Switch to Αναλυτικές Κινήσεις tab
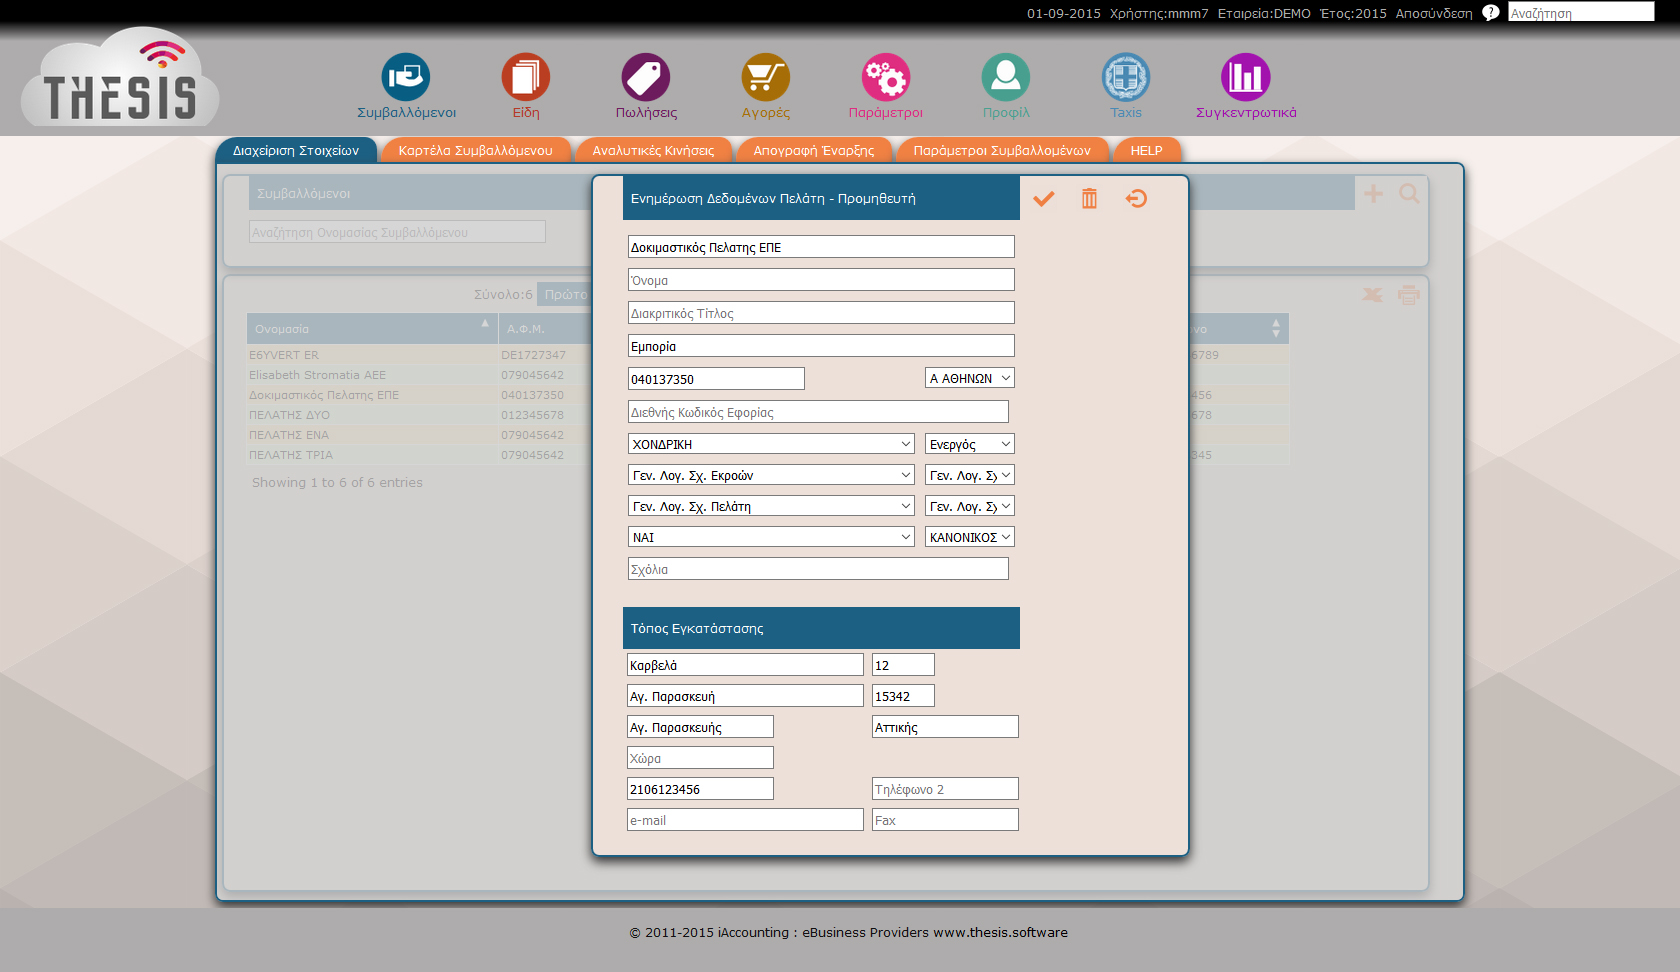This screenshot has height=972, width=1680. tap(653, 151)
